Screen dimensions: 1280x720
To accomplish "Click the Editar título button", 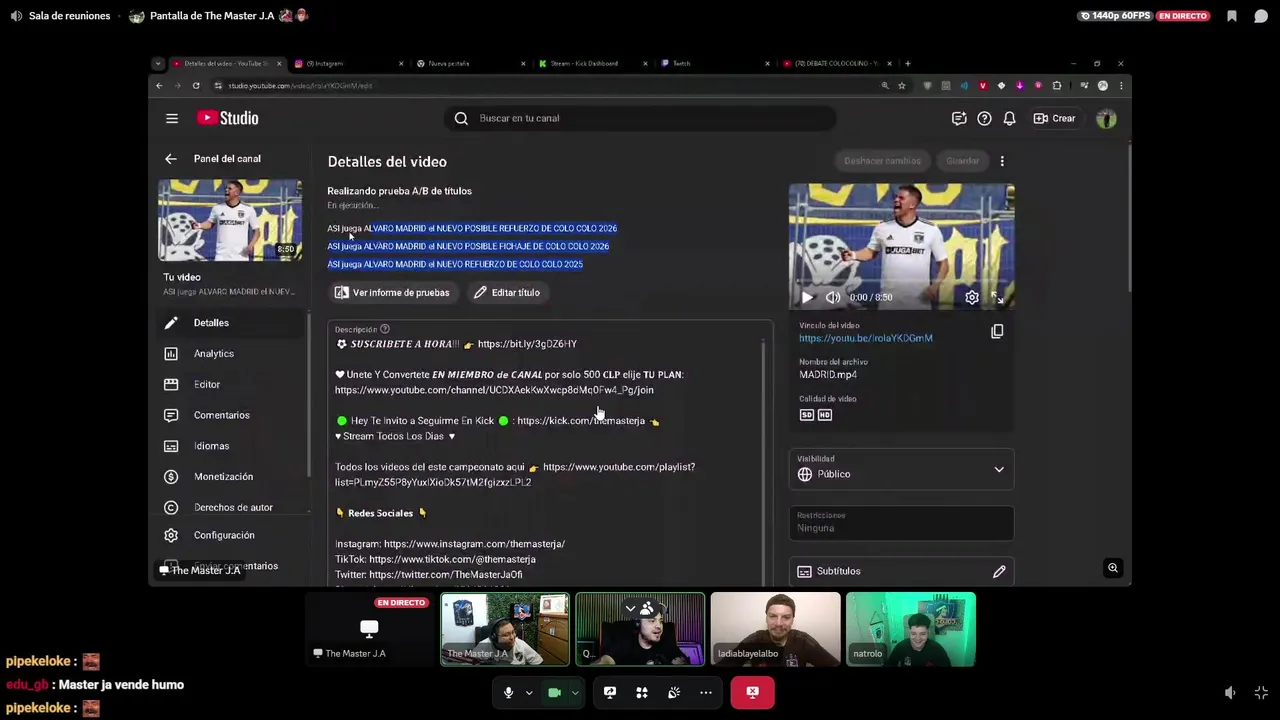I will pos(507,293).
